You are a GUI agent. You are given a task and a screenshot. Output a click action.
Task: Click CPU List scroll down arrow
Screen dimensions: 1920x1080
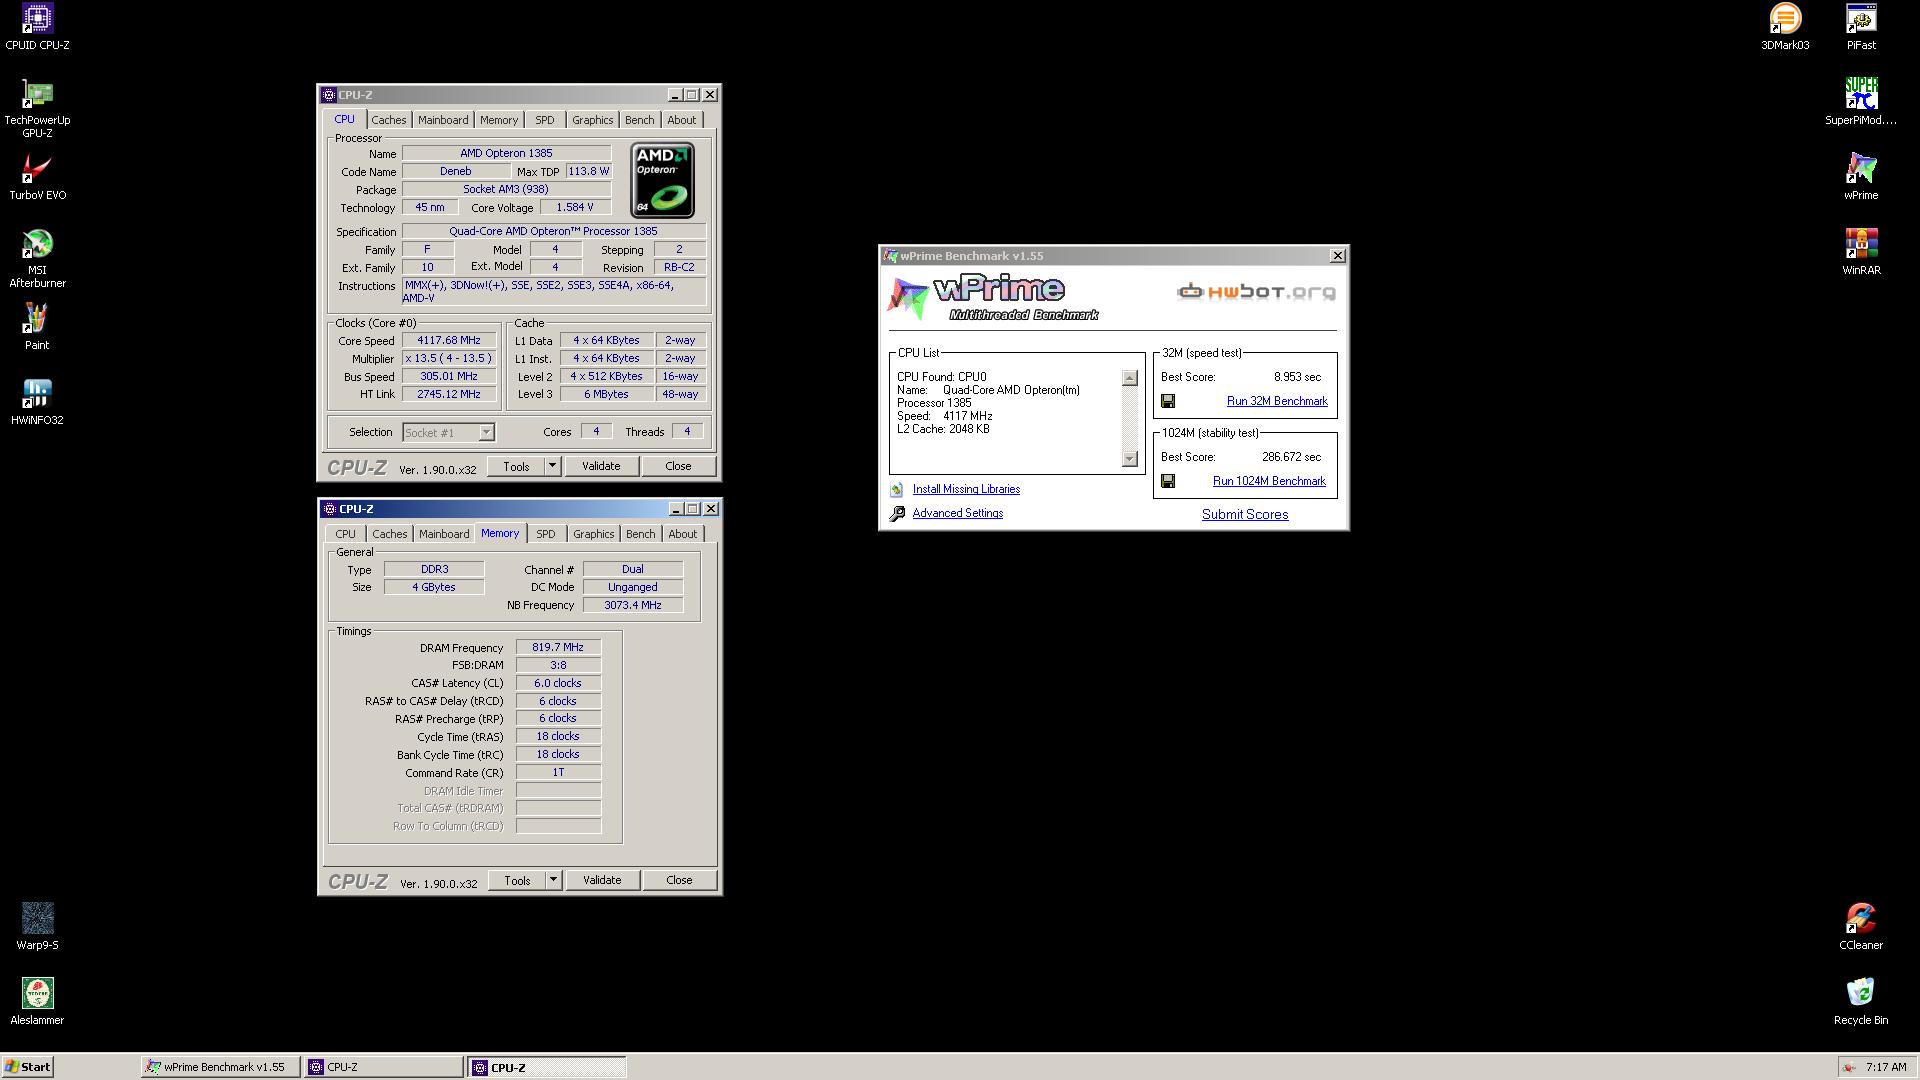point(1130,459)
